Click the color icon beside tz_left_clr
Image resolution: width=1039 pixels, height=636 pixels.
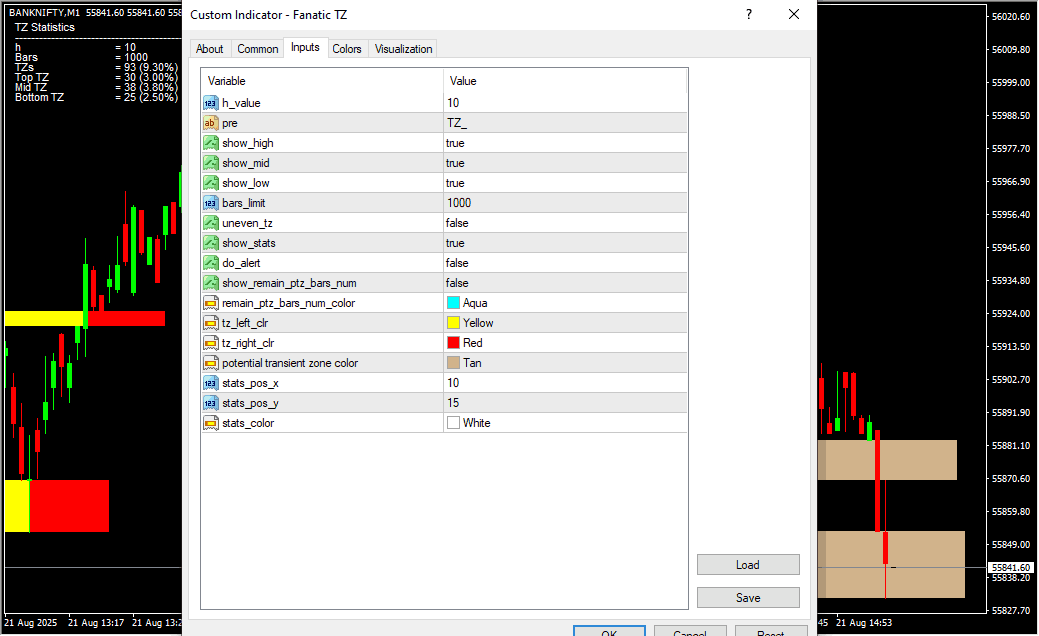point(211,323)
